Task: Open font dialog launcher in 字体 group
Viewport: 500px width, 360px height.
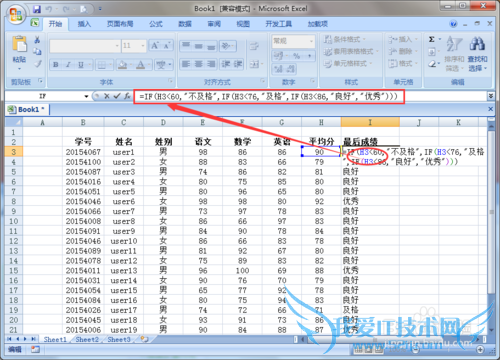Action: 170,81
